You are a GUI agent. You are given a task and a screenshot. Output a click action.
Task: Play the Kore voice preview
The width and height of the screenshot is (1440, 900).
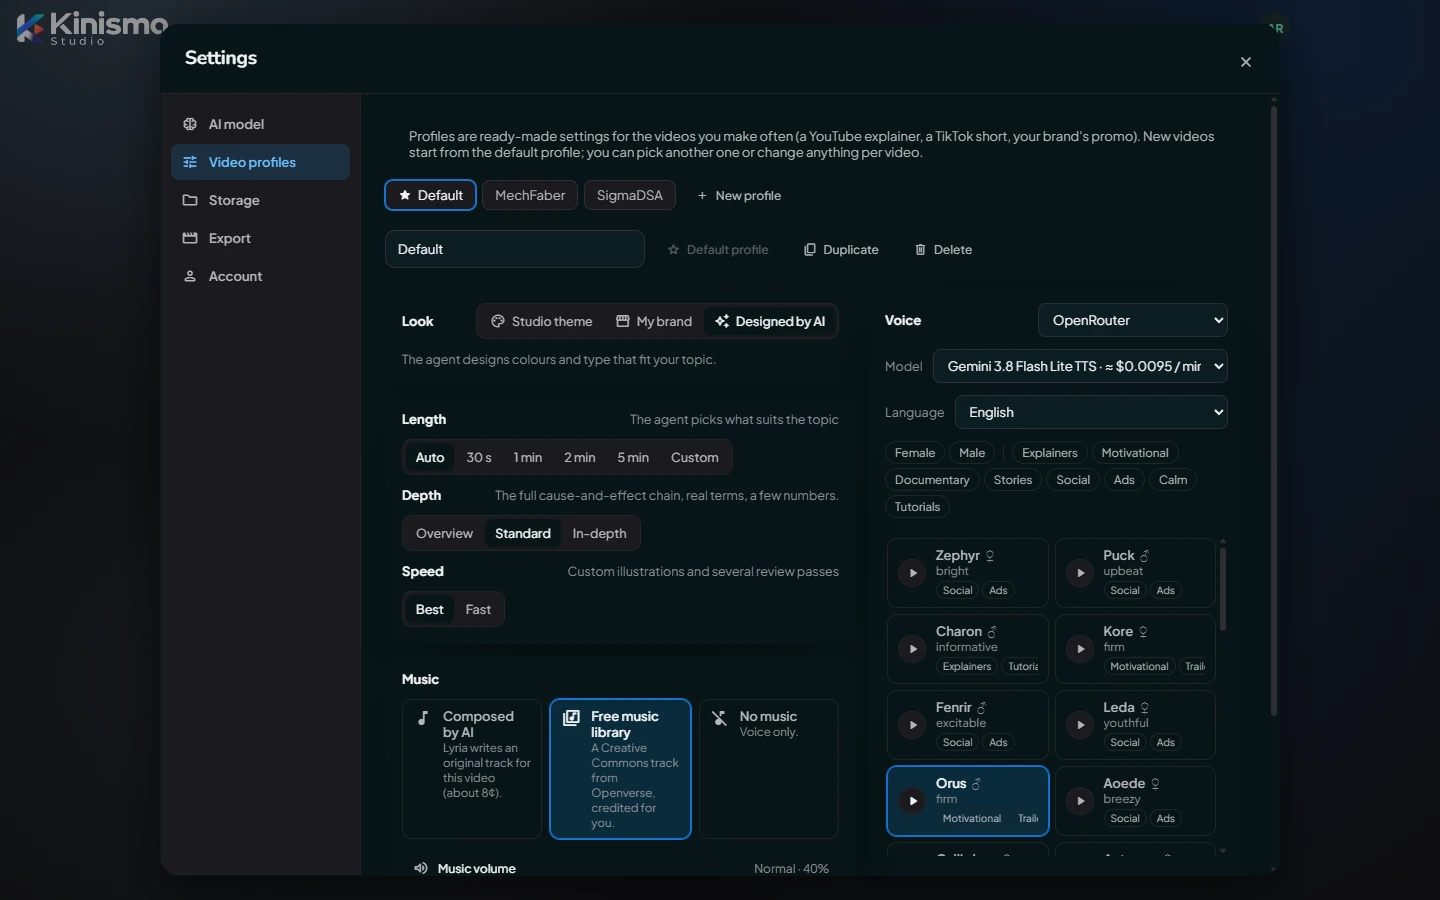tap(1080, 649)
